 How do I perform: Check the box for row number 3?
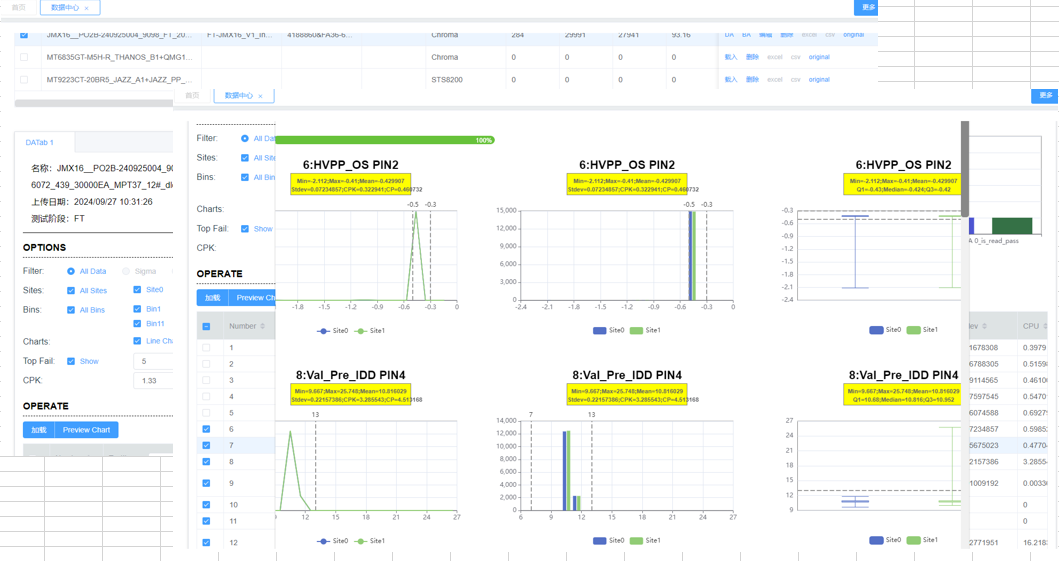(x=207, y=381)
